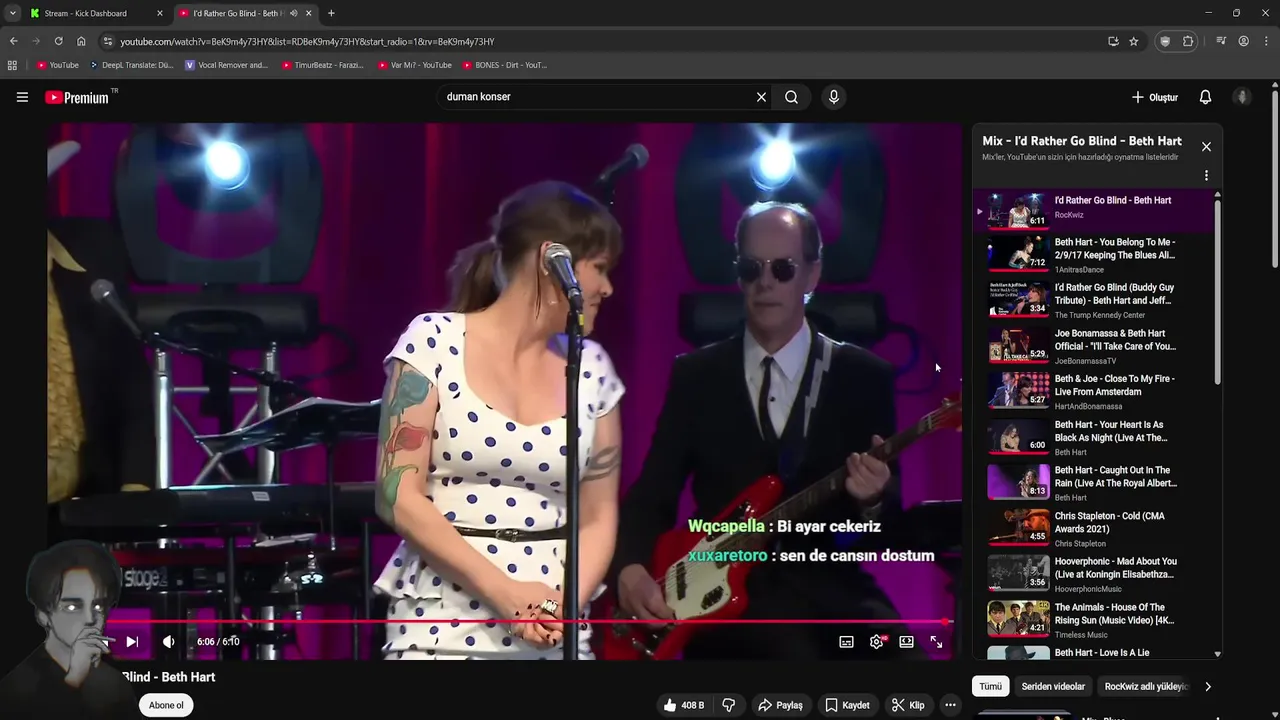
Task: Open the tab search dropdown
Action: [x=12, y=13]
